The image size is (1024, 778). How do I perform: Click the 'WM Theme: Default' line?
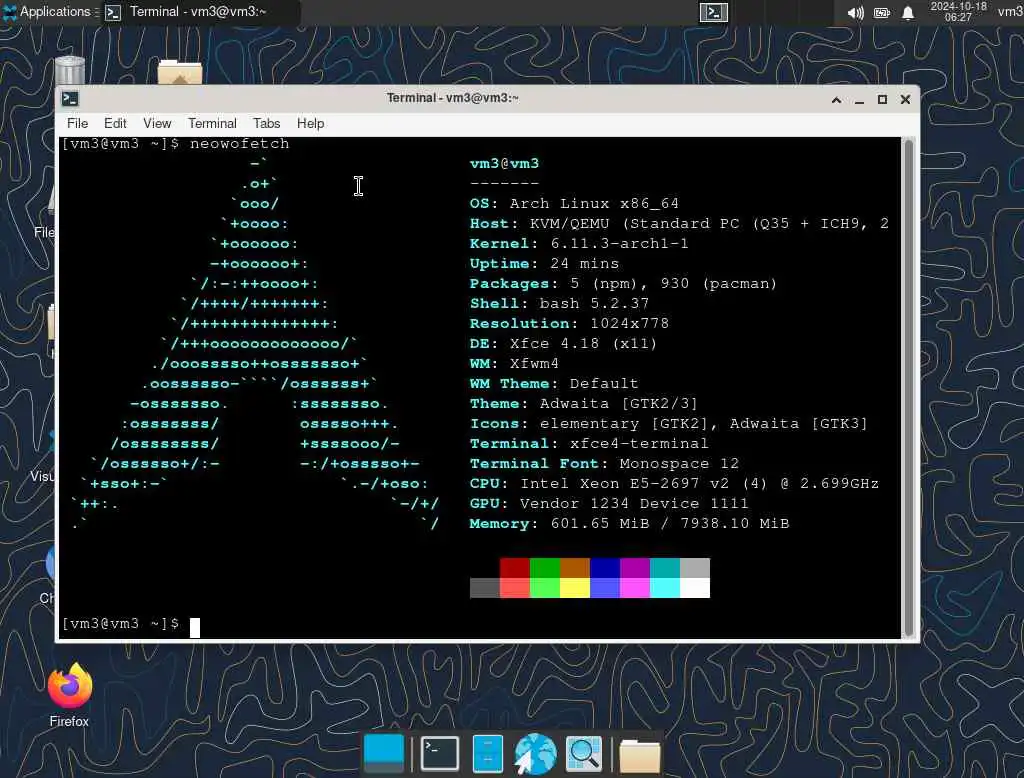pyautogui.click(x=554, y=384)
